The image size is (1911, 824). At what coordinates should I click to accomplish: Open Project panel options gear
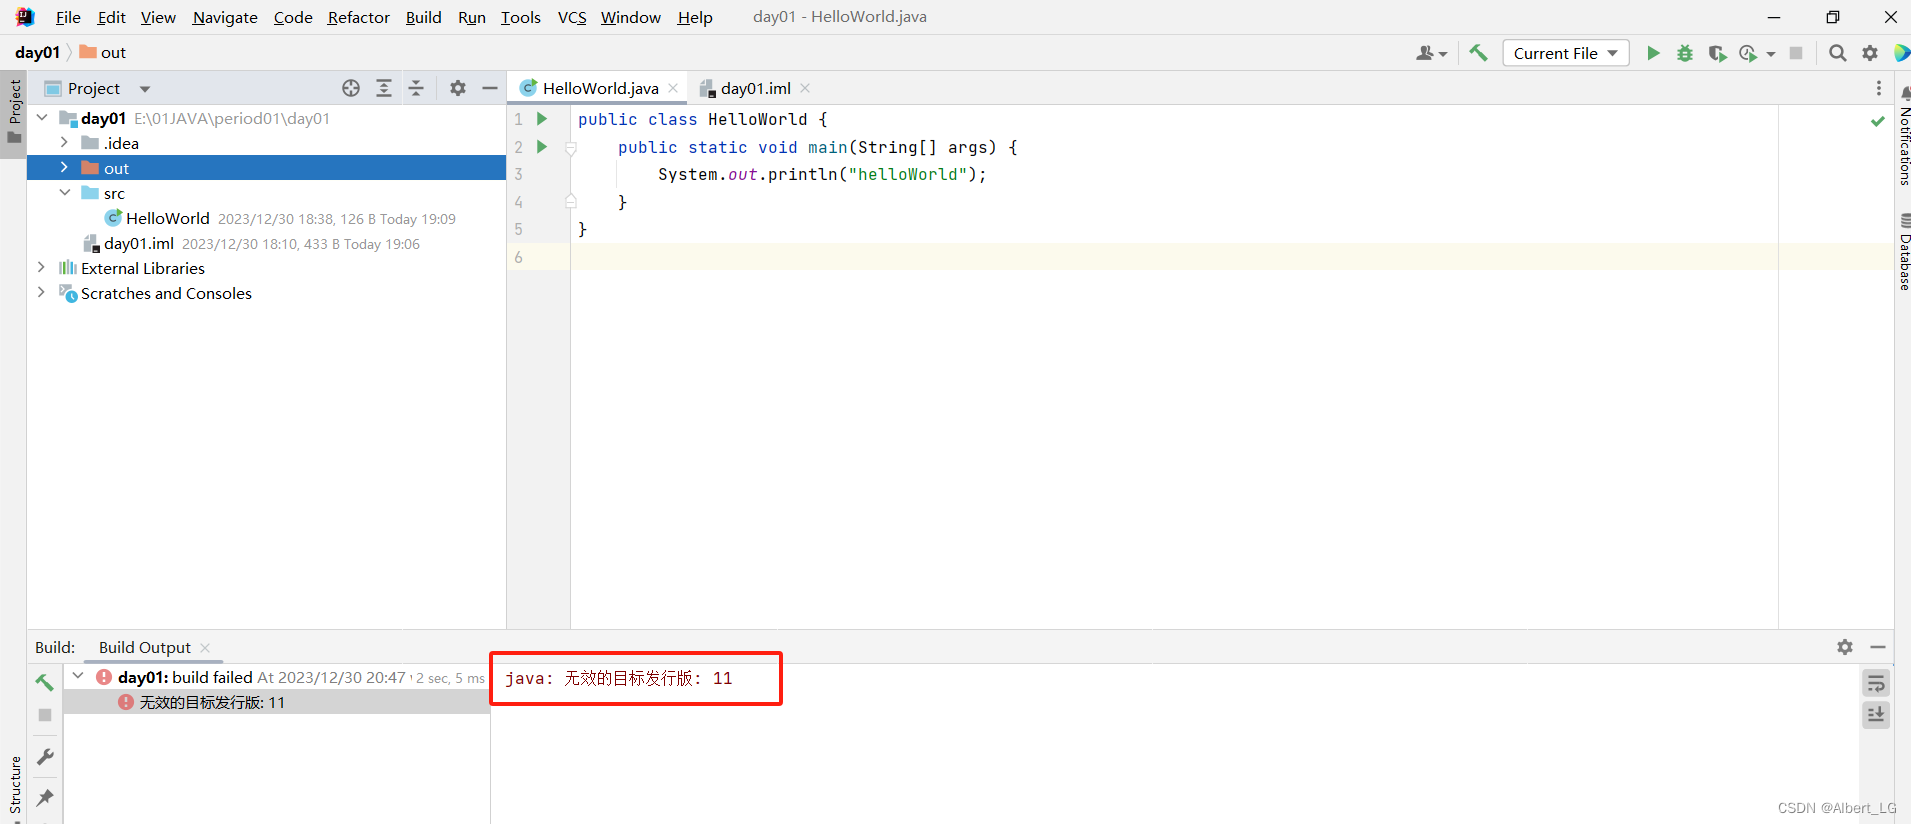coord(458,88)
